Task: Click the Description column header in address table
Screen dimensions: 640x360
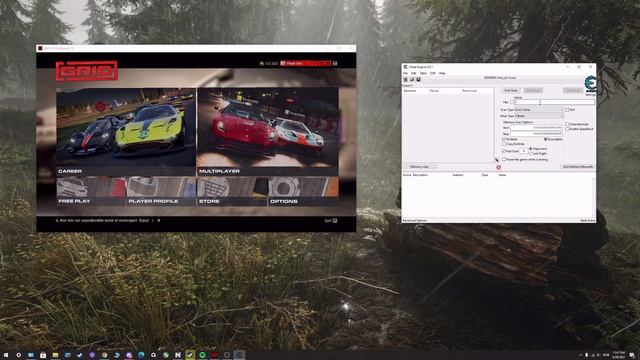Action: [420, 175]
